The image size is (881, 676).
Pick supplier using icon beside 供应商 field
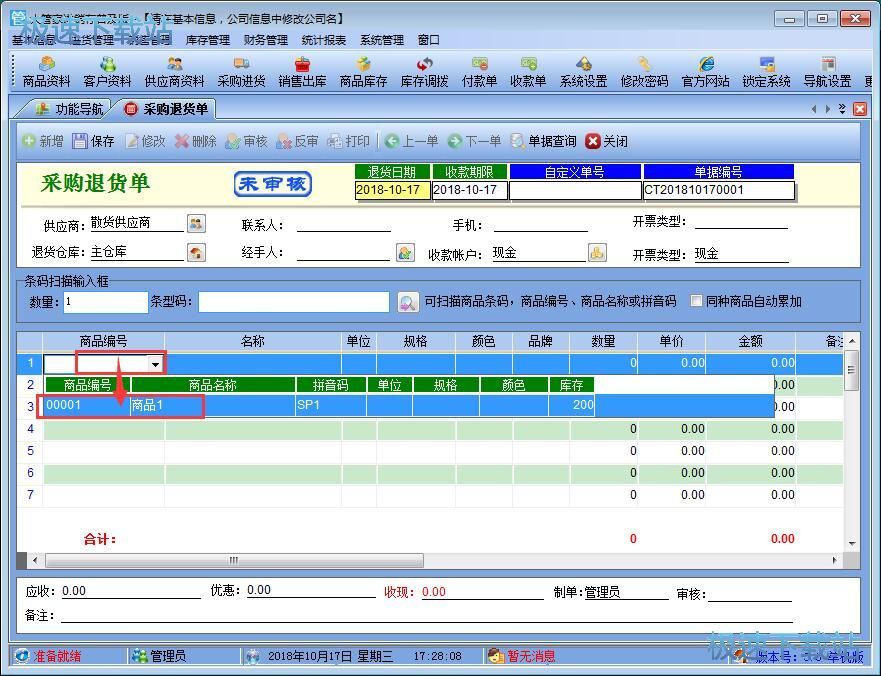pyautogui.click(x=196, y=224)
